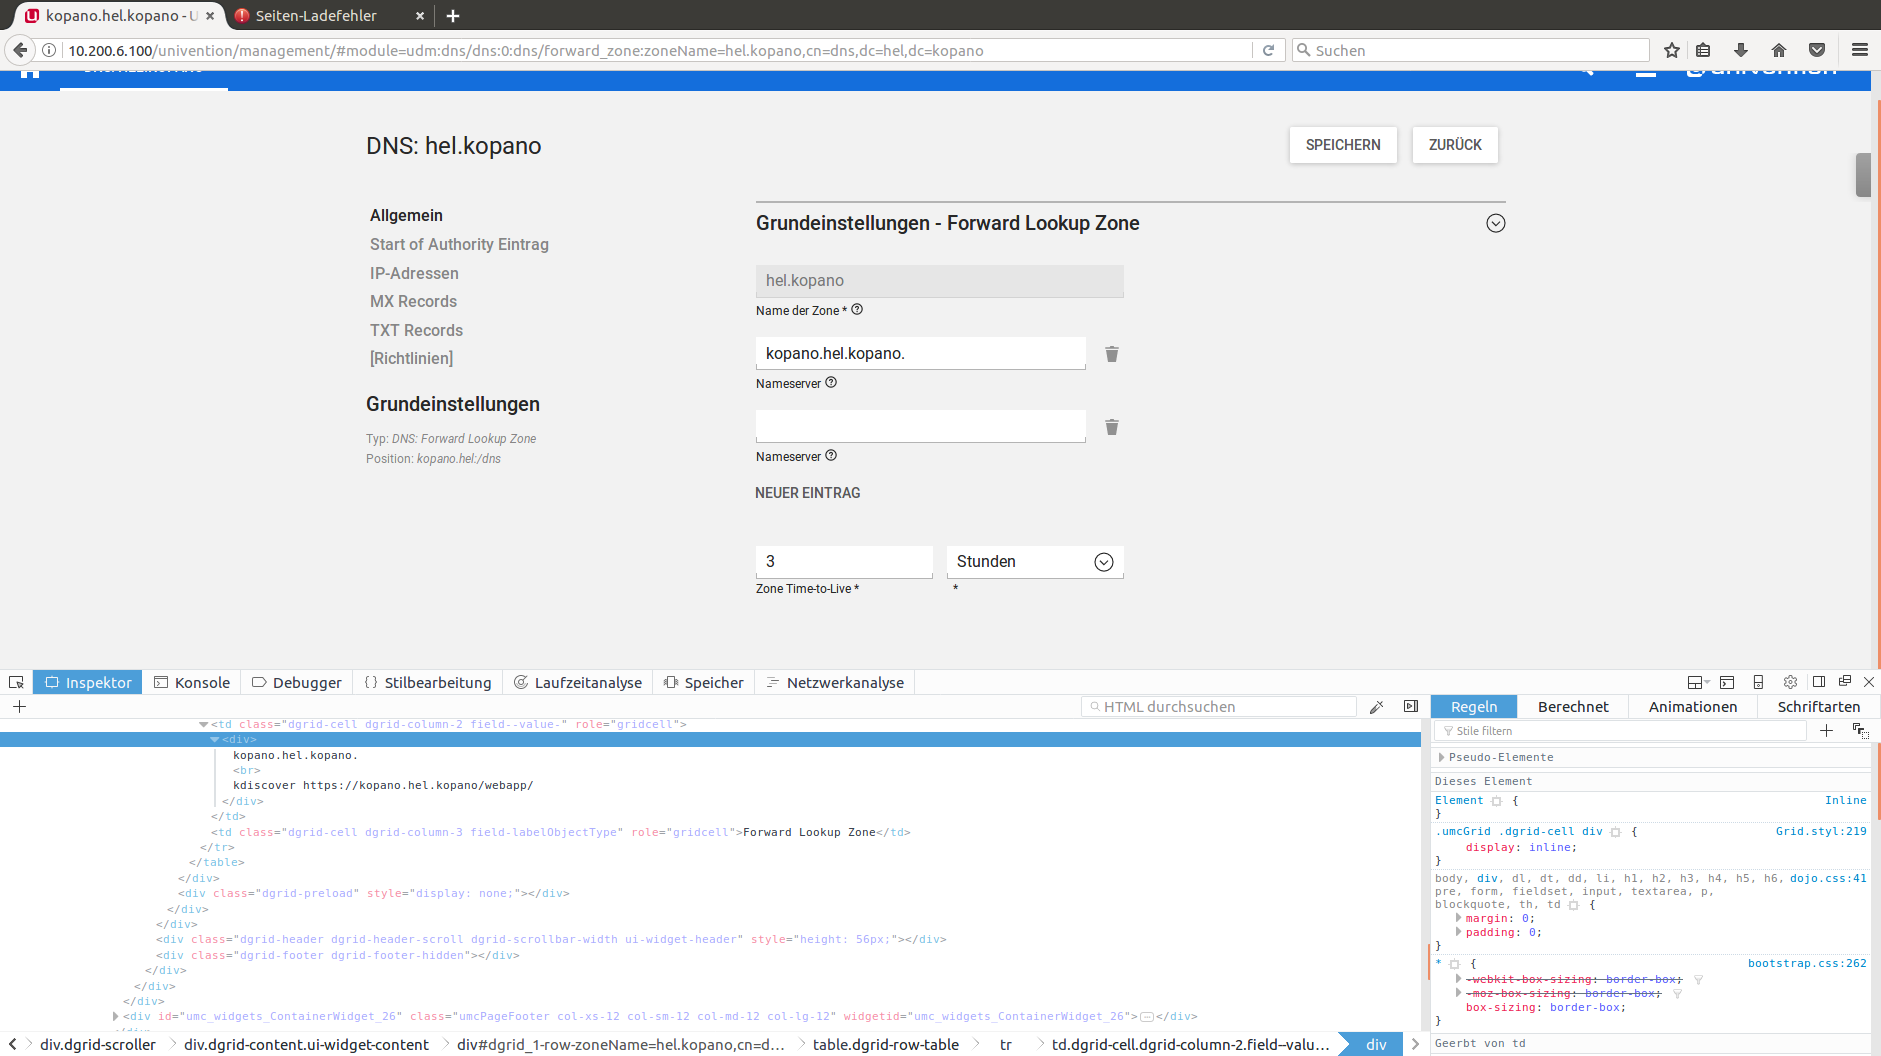The height and width of the screenshot is (1056, 1881).
Task: Collapse the Grundeinstellungen Forward Lookup Zone section
Action: (x=1495, y=223)
